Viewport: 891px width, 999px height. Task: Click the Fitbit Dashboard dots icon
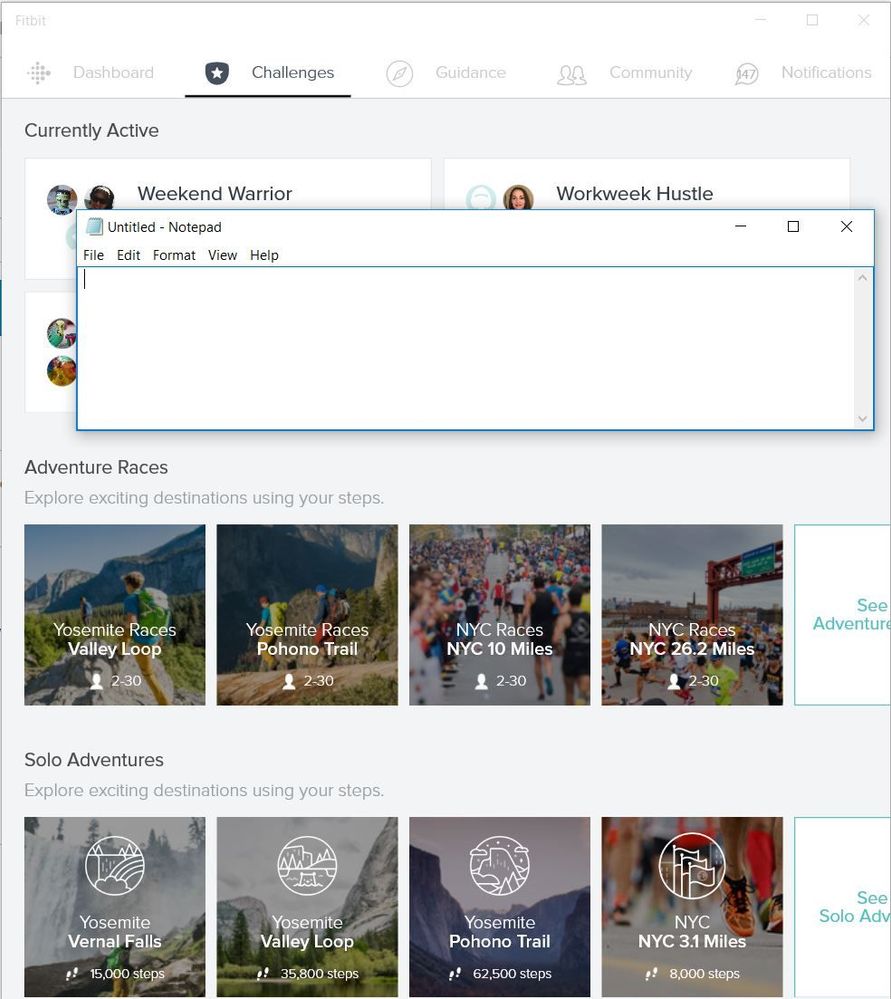[x=39, y=73]
